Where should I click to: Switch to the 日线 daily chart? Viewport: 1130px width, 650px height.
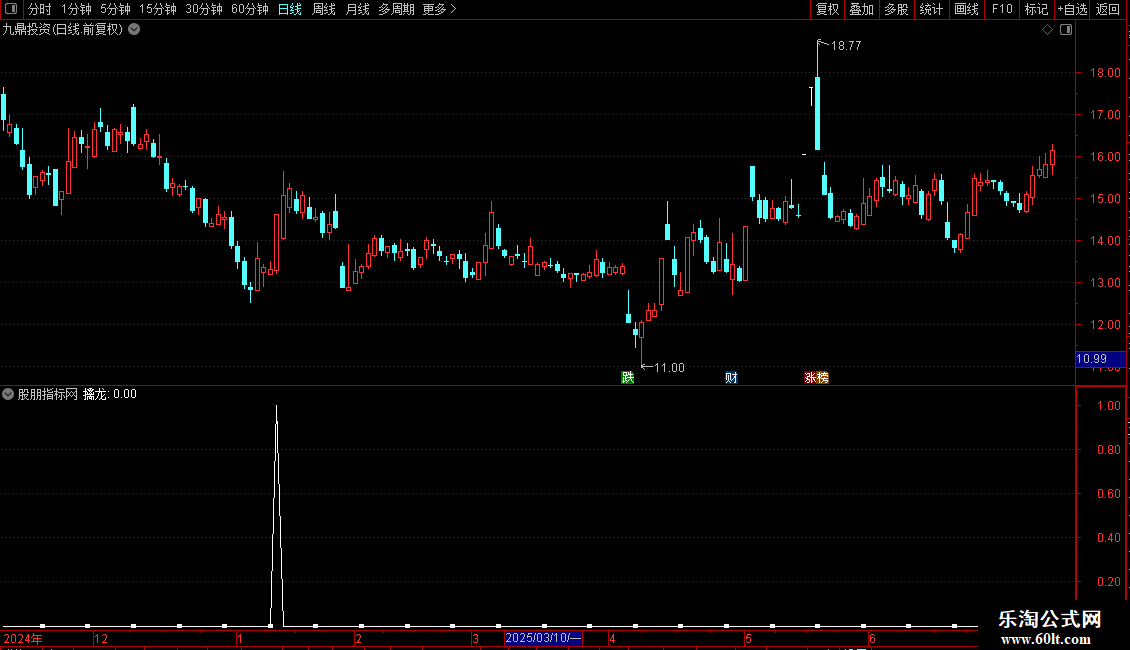pyautogui.click(x=290, y=9)
